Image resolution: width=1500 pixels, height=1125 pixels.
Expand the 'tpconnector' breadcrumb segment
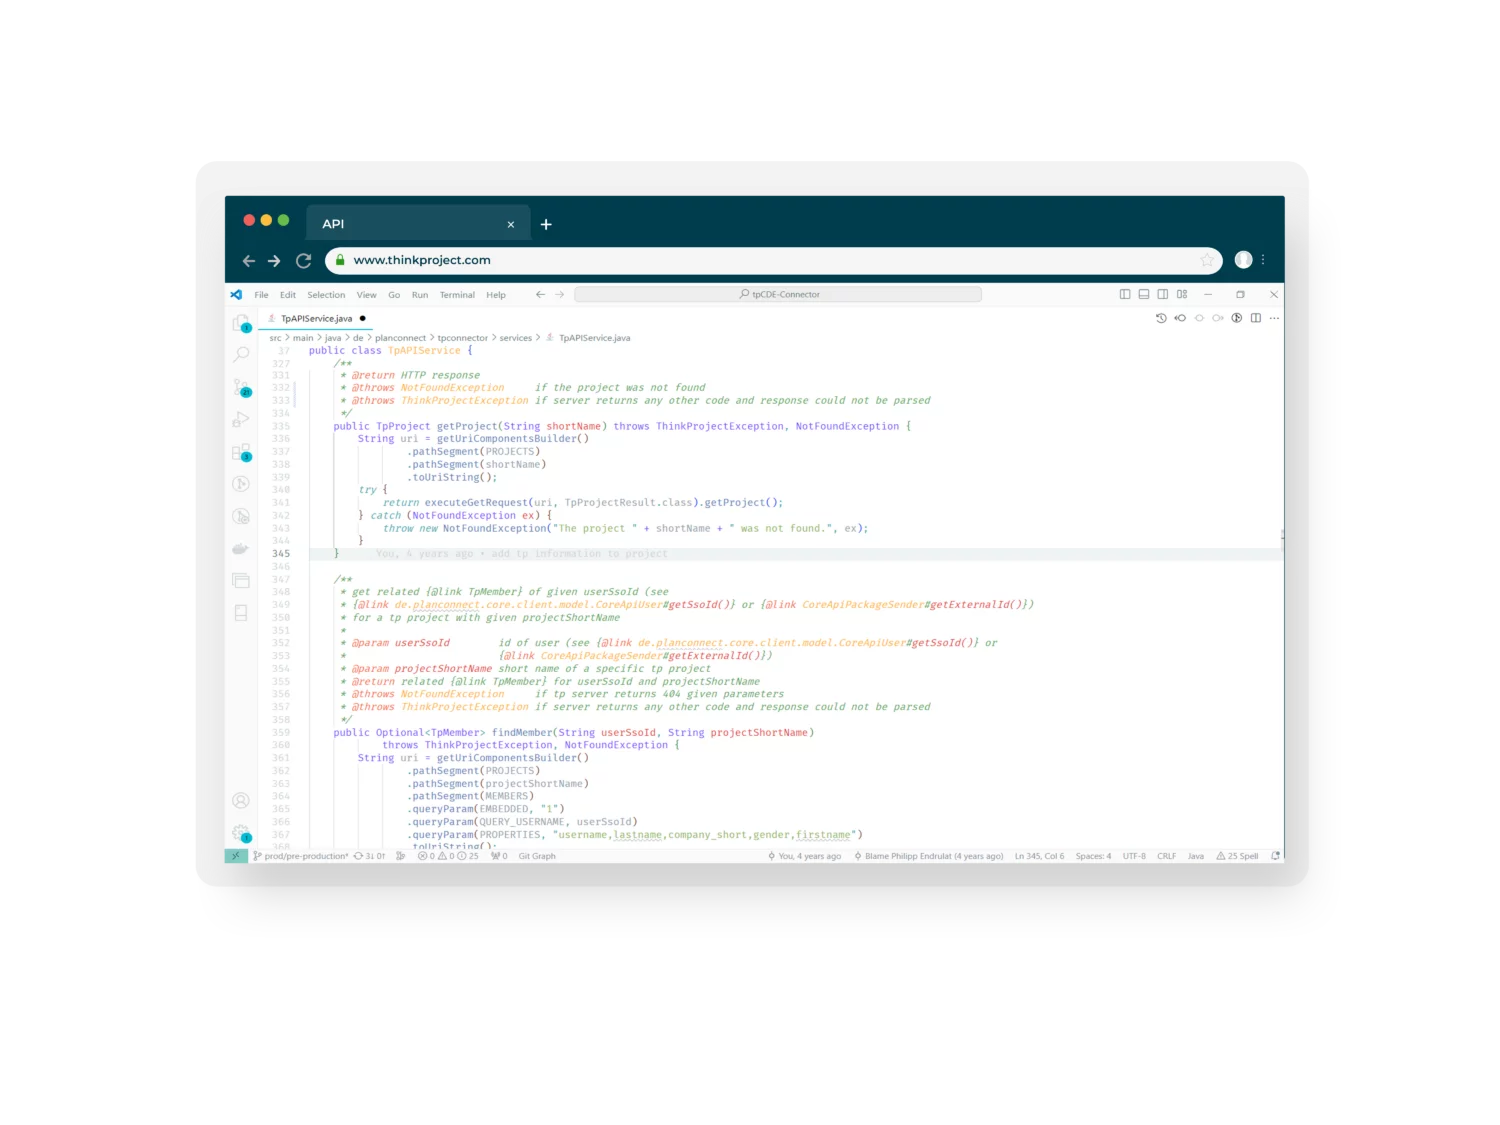pos(462,338)
